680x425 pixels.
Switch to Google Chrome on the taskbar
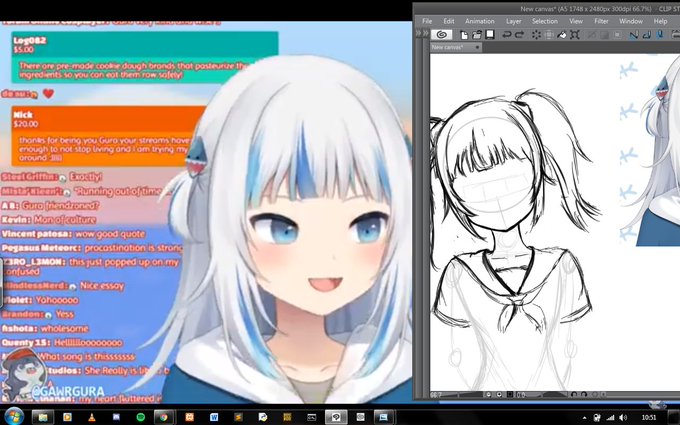(x=164, y=417)
